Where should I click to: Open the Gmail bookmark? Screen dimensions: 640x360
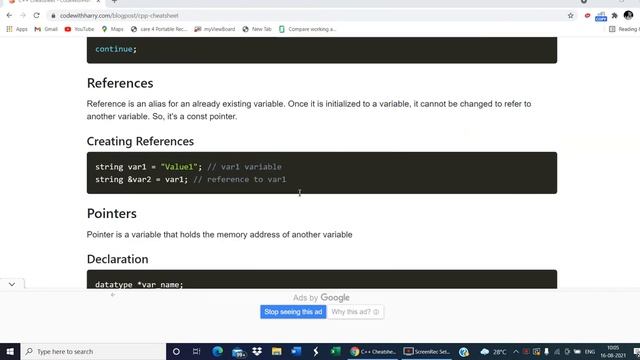(x=46, y=29)
